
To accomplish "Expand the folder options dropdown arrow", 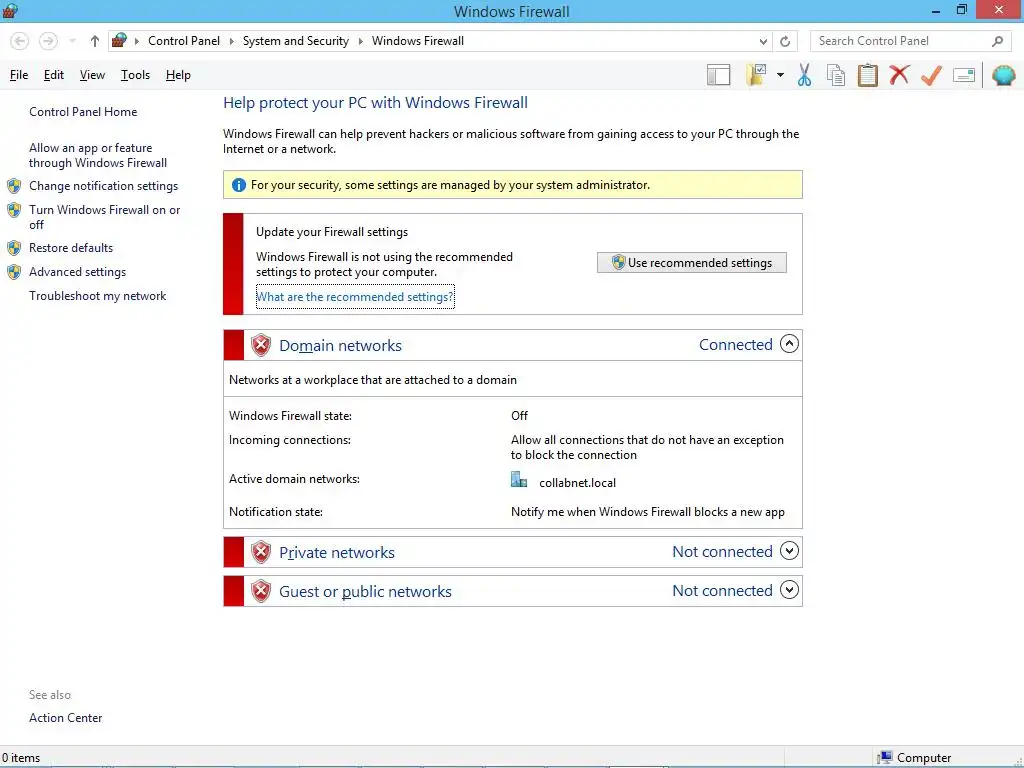I will point(780,75).
